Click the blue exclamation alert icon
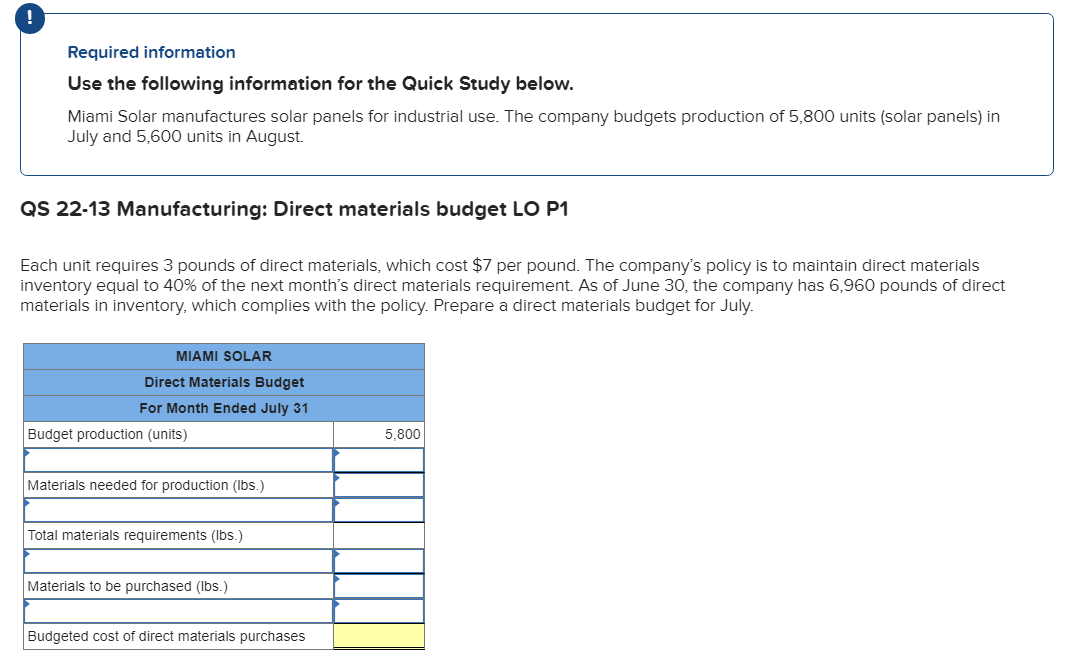Viewport: 1070px width, 652px height. tap(29, 18)
